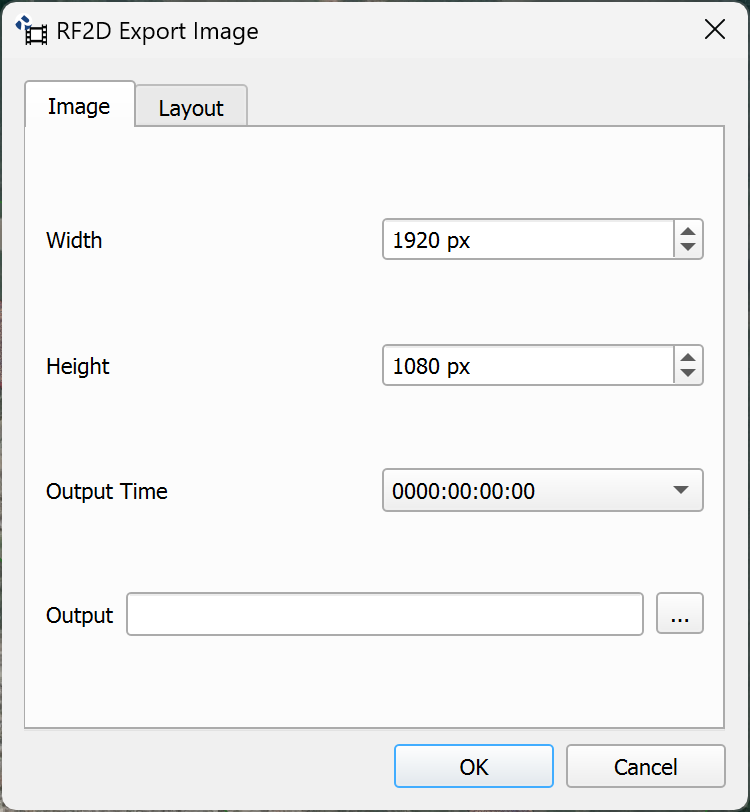Screen dimensions: 750x812
Task: Click inside the Width value field
Action: (527, 240)
